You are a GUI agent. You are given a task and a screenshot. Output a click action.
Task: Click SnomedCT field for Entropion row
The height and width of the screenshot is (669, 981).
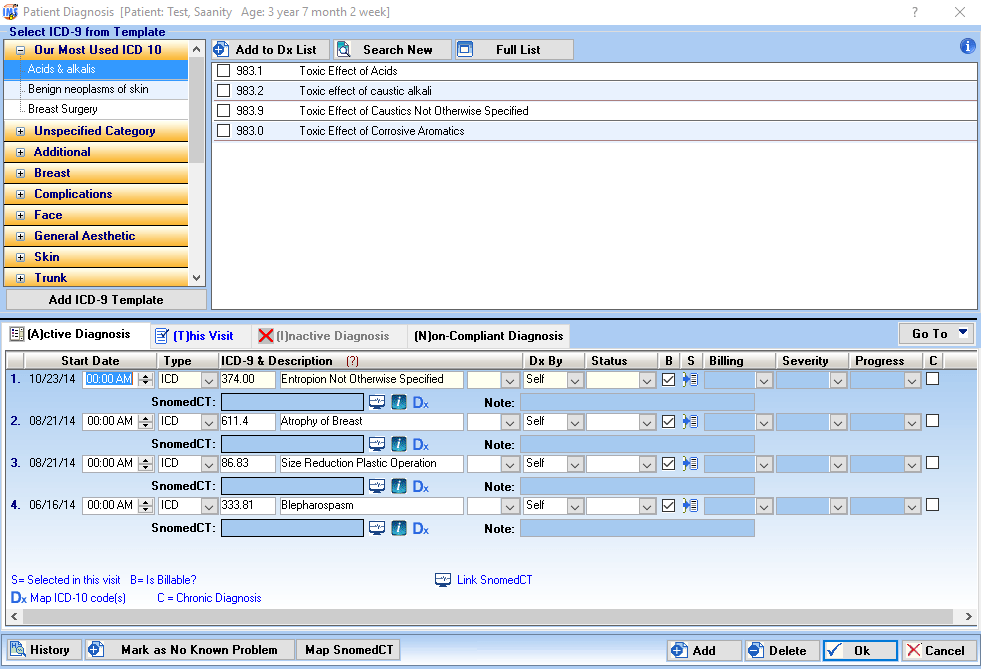292,402
